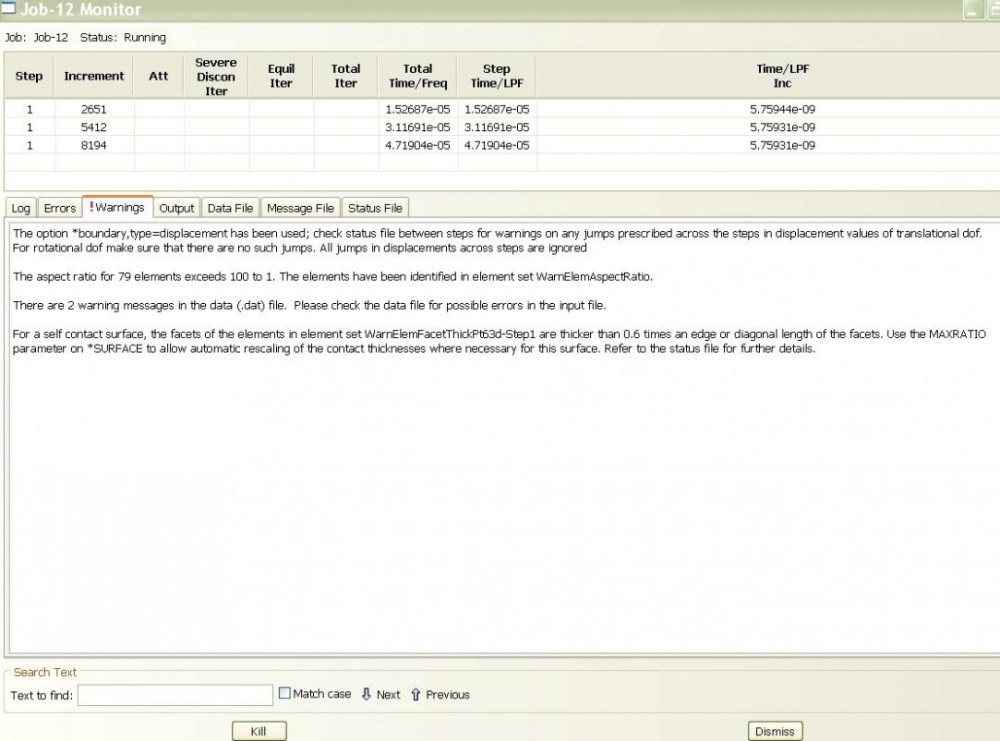Enable the Match case checkbox

coord(285,693)
